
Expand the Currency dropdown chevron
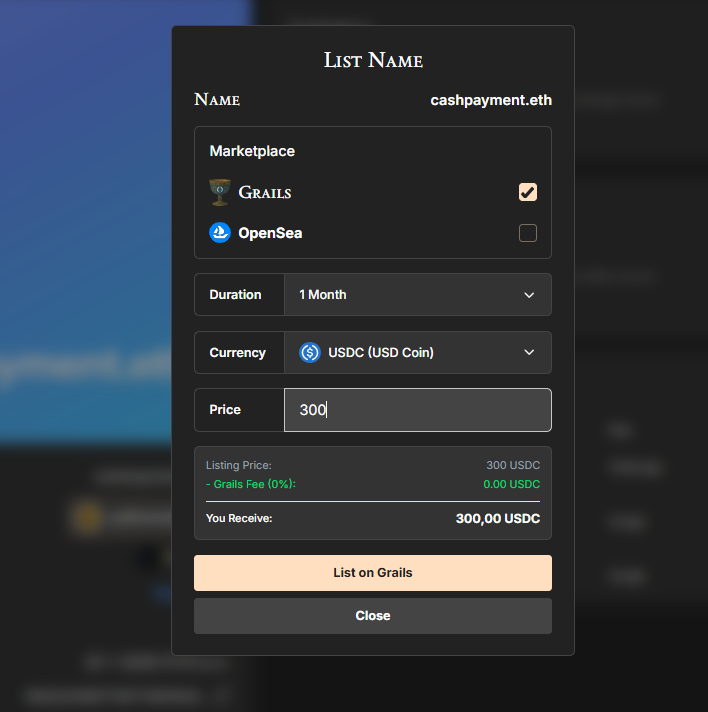point(529,352)
